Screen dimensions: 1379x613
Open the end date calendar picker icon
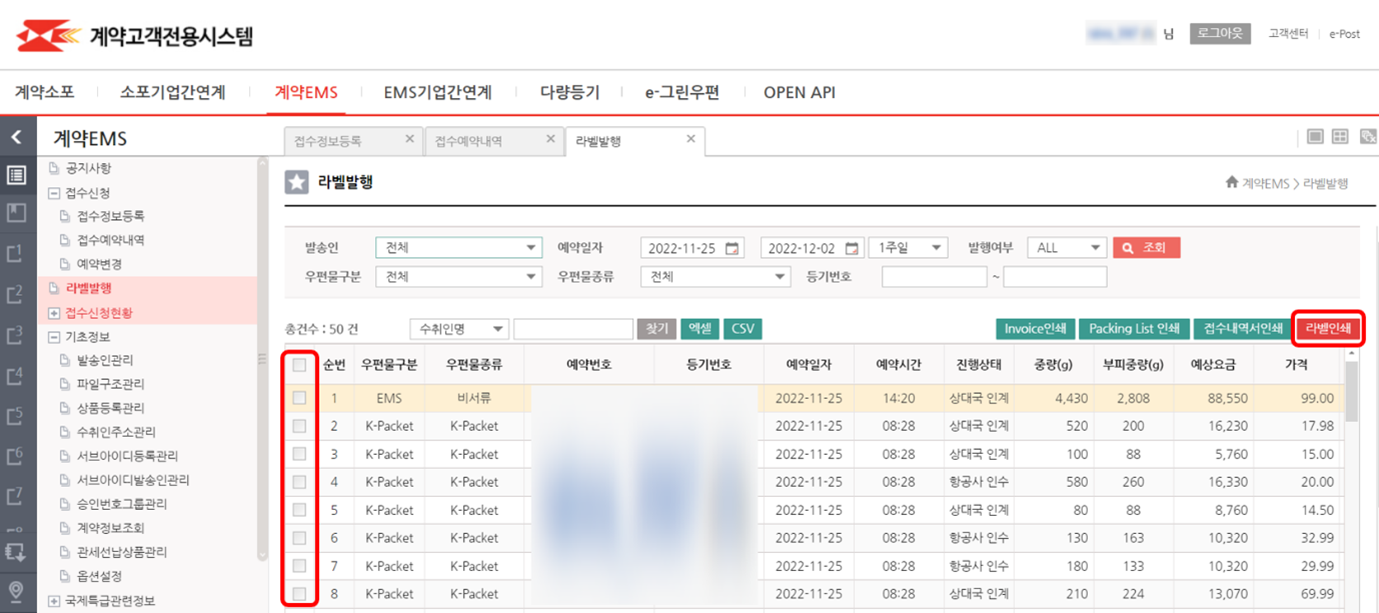coord(852,248)
